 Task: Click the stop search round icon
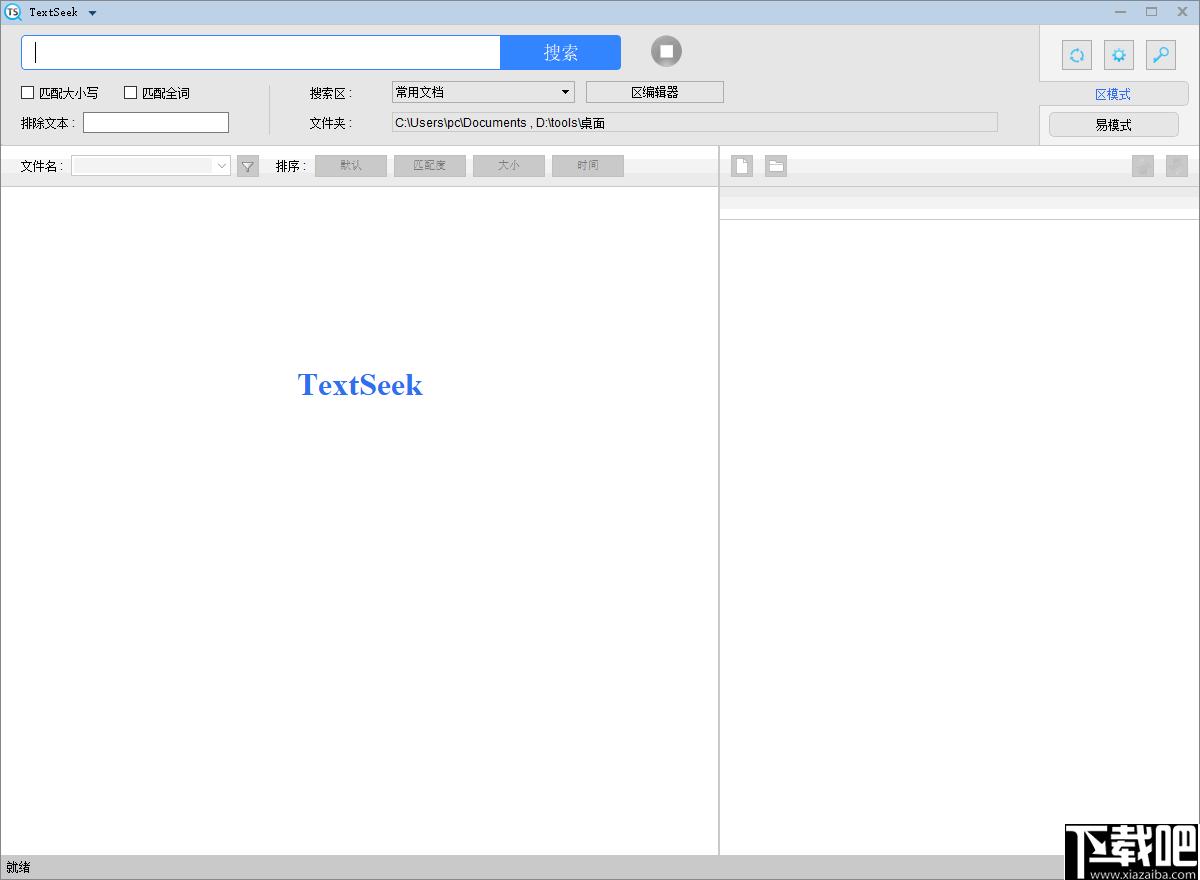[666, 51]
